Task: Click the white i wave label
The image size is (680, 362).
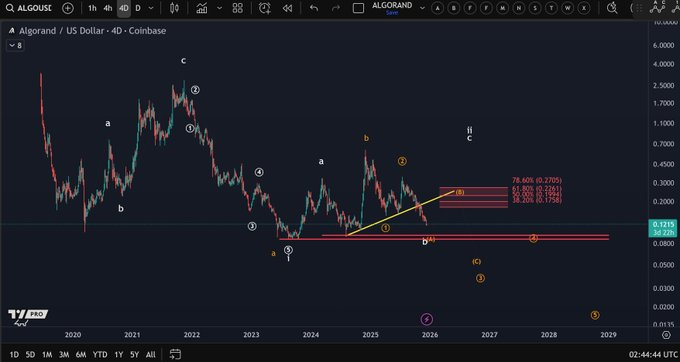Action: (x=288, y=258)
